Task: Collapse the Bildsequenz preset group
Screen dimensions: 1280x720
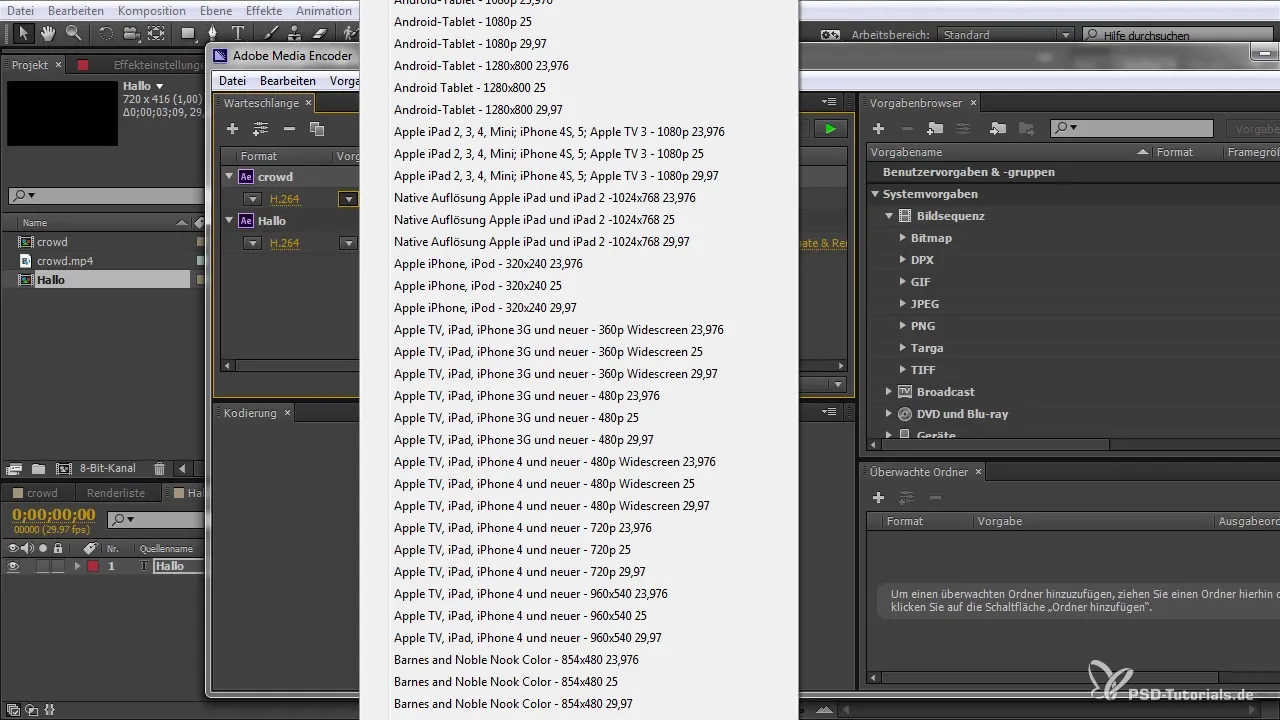Action: (x=889, y=216)
